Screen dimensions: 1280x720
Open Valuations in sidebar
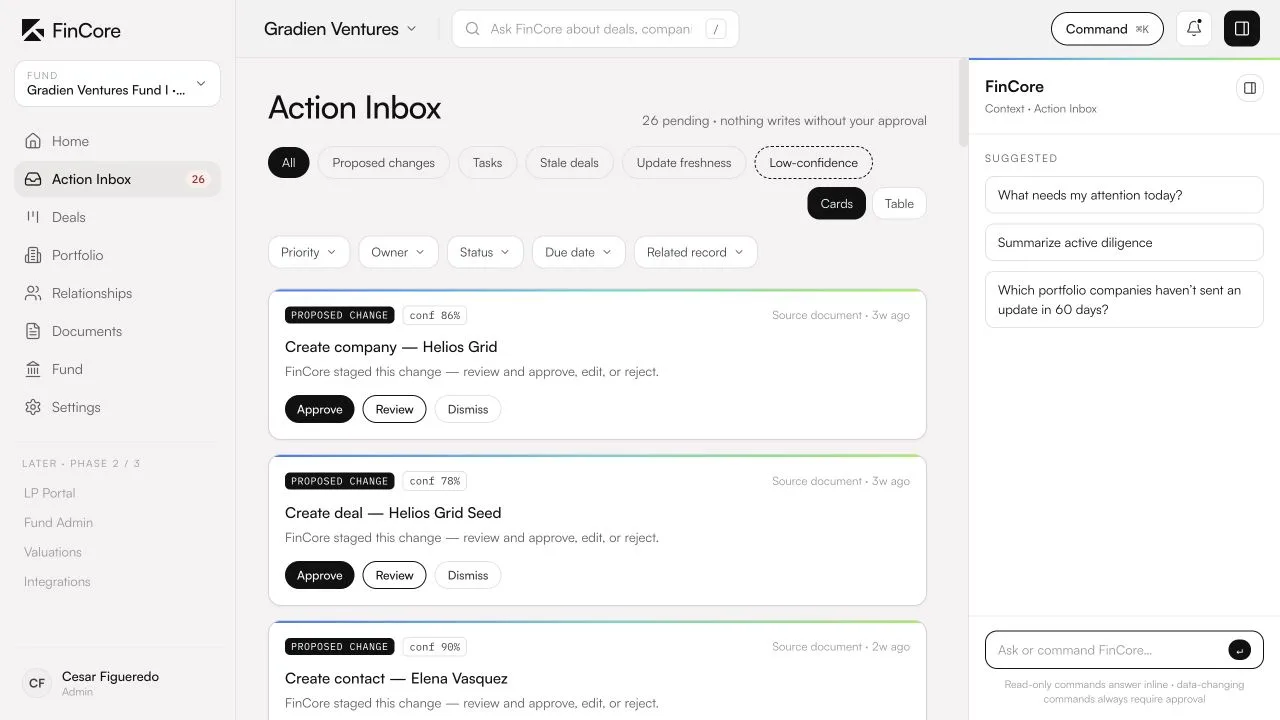click(x=53, y=552)
